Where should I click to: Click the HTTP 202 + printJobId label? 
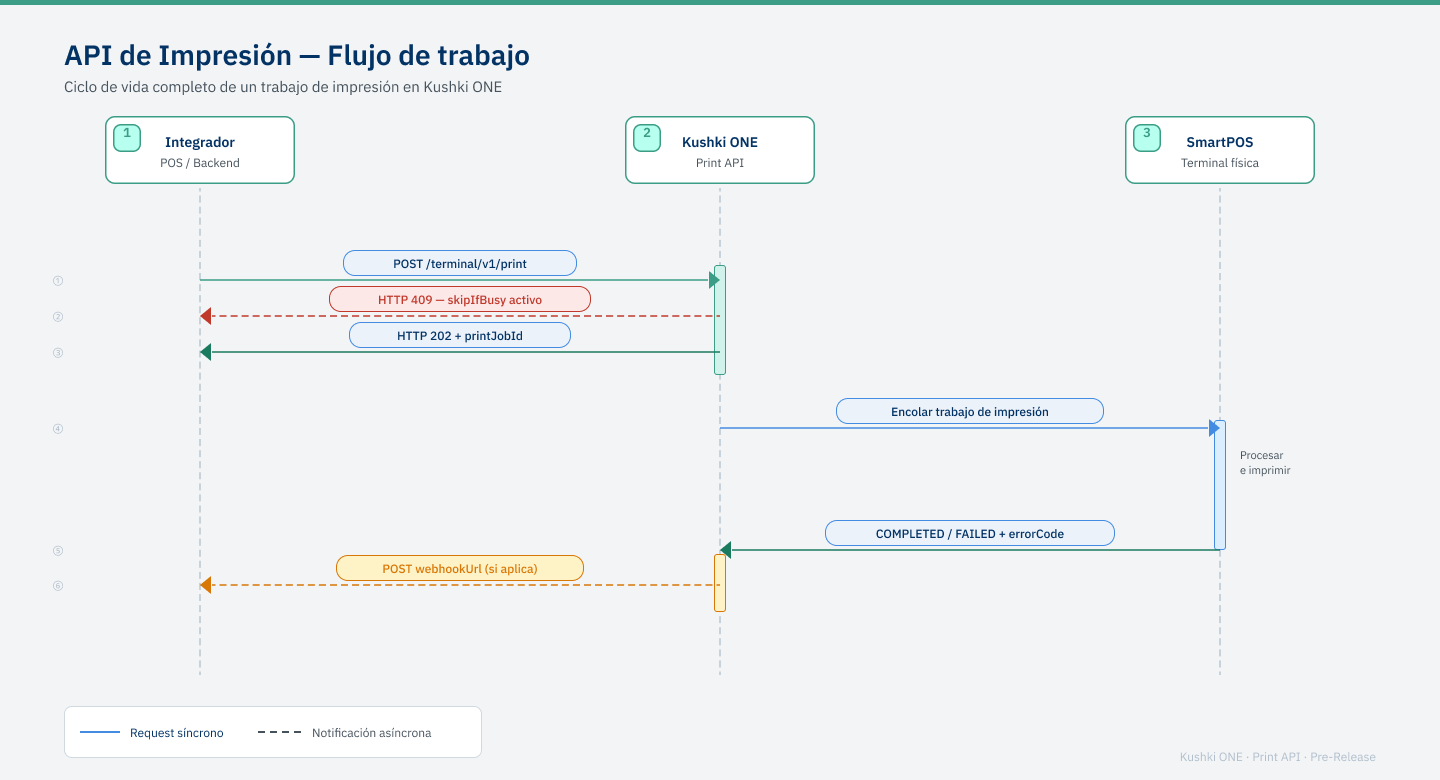459,335
